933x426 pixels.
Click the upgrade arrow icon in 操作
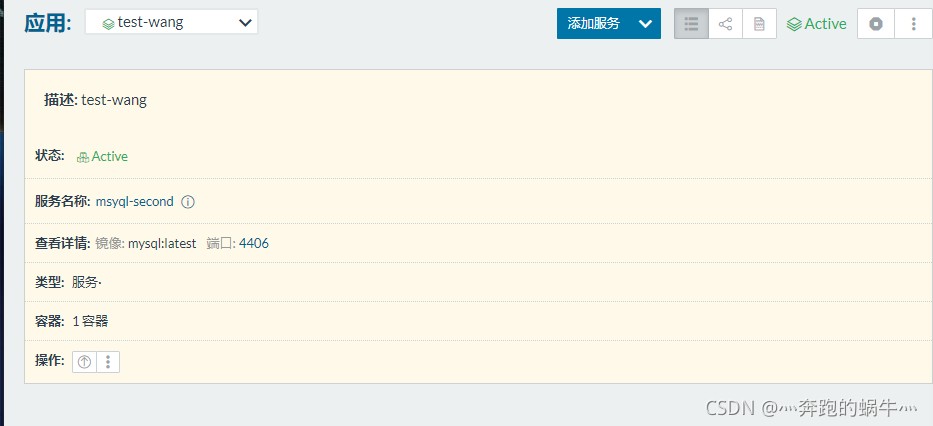coord(85,362)
